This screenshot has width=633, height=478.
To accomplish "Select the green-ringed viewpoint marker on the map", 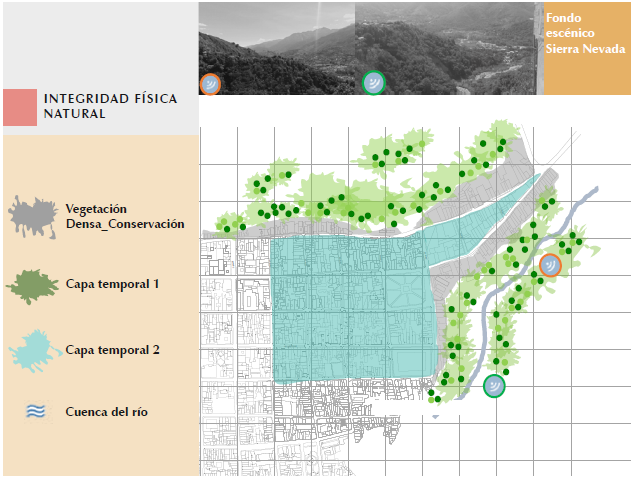I will coord(494,386).
